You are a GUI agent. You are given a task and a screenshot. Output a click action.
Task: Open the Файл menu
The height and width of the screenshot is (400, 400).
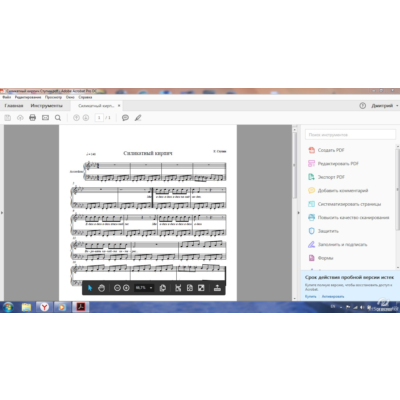[x=7, y=97]
